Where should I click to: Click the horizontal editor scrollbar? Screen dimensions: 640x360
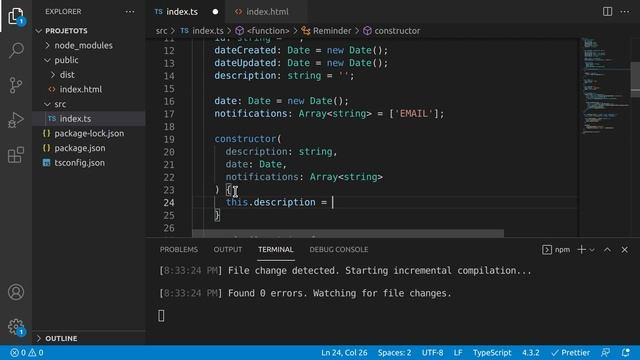point(348,233)
